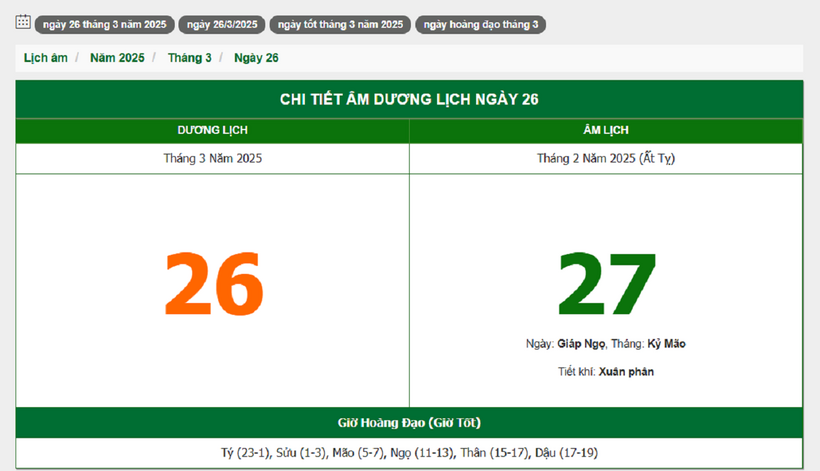Screen dimensions: 820x471
Task: Click the "DƯƠNG LỊCH" column header
Action: point(213,131)
